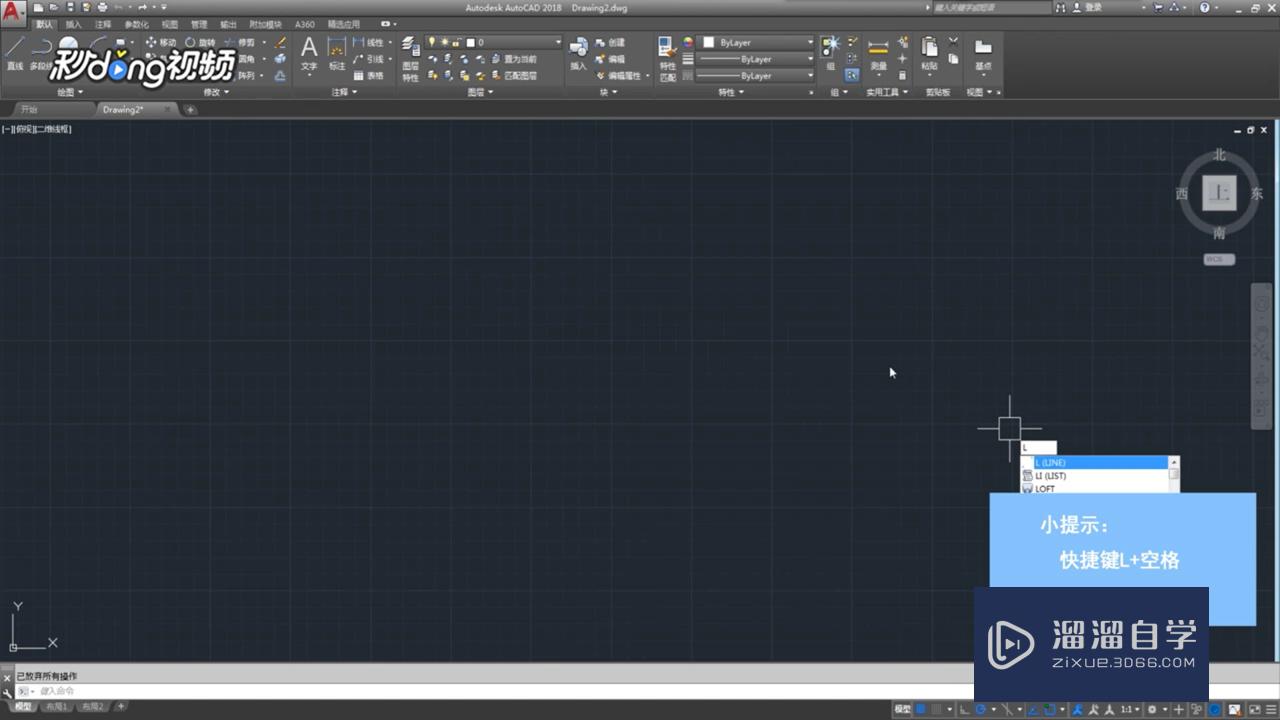Select the Rotate (旋转) tool
Screen dimensions: 1280x720
[199, 43]
